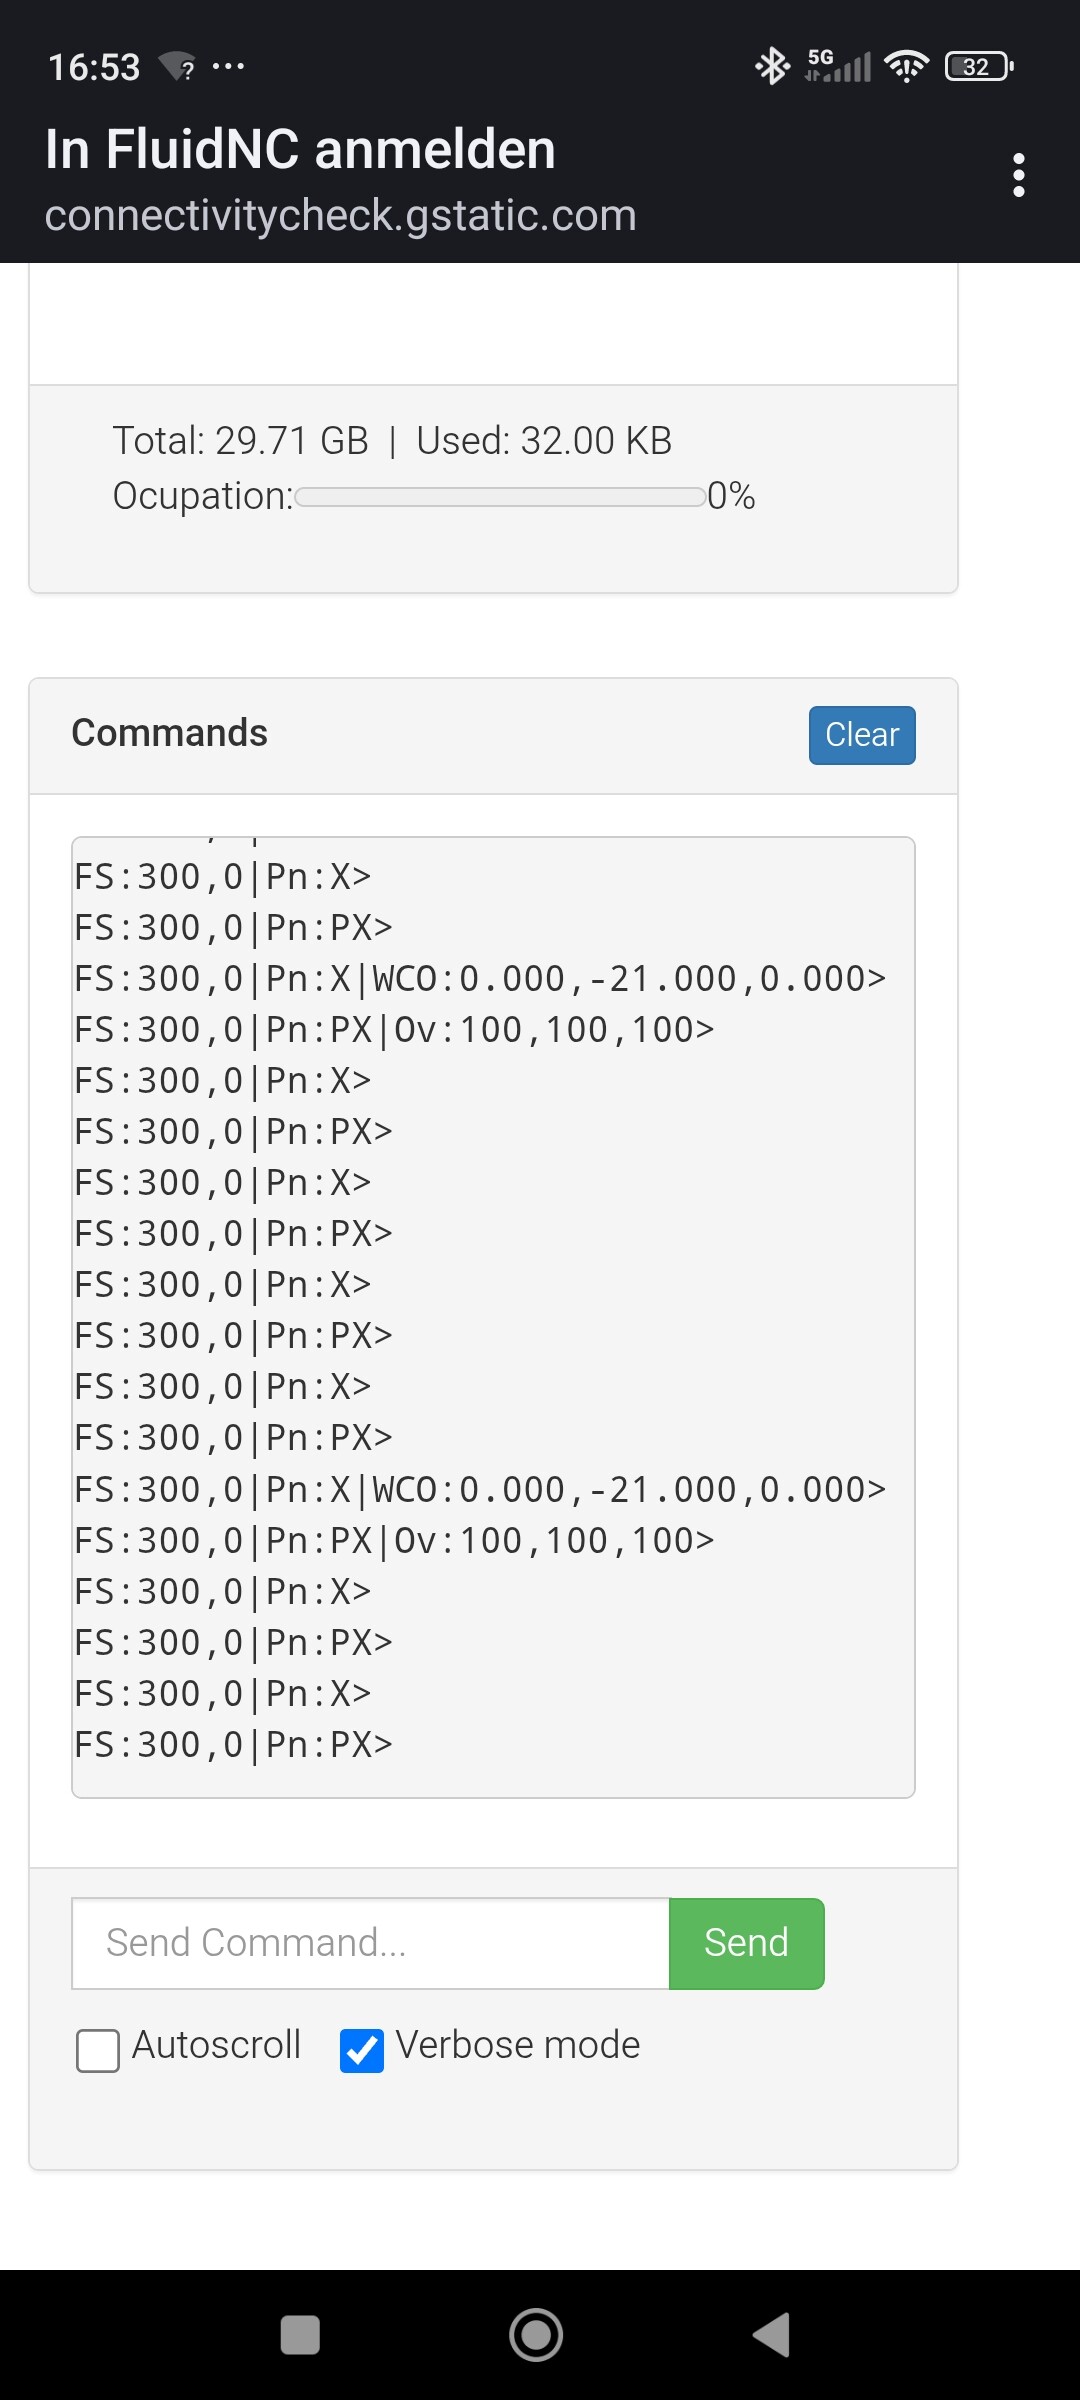
Task: Click the last FS:300,0|Pn:PX> output line
Action: 234,1745
